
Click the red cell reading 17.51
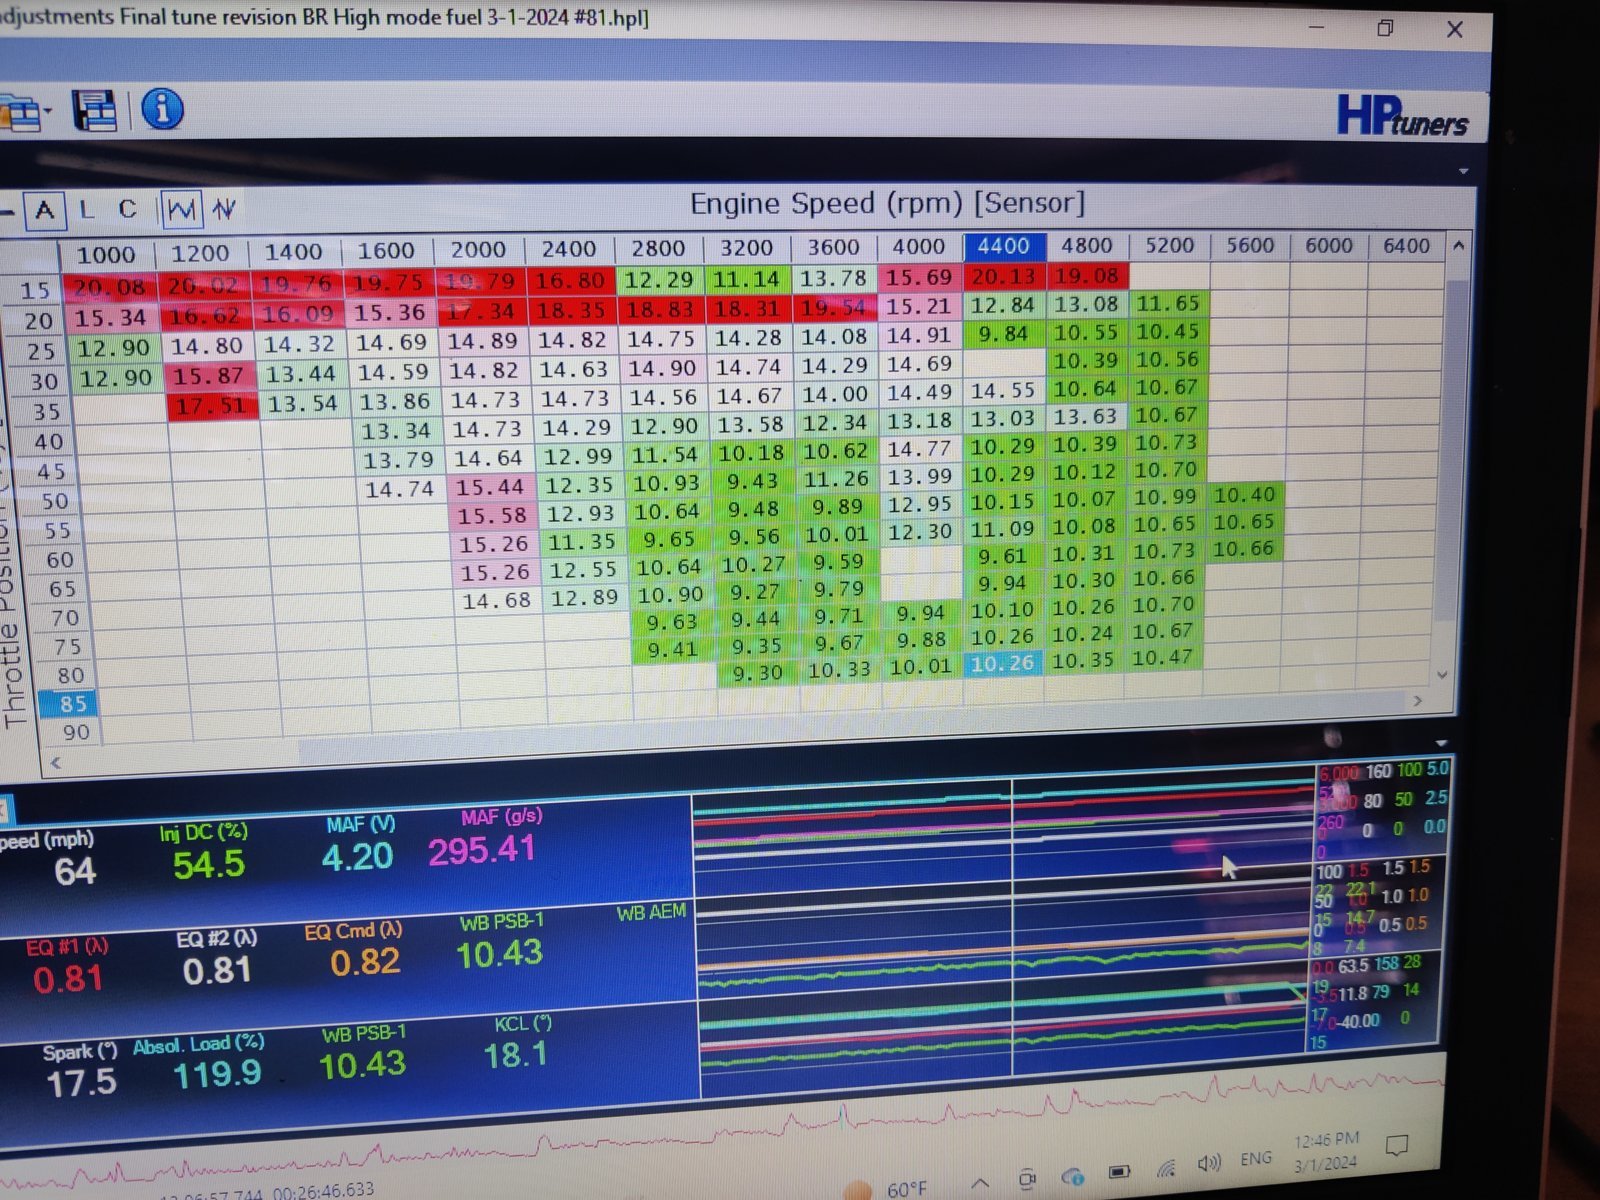212,405
